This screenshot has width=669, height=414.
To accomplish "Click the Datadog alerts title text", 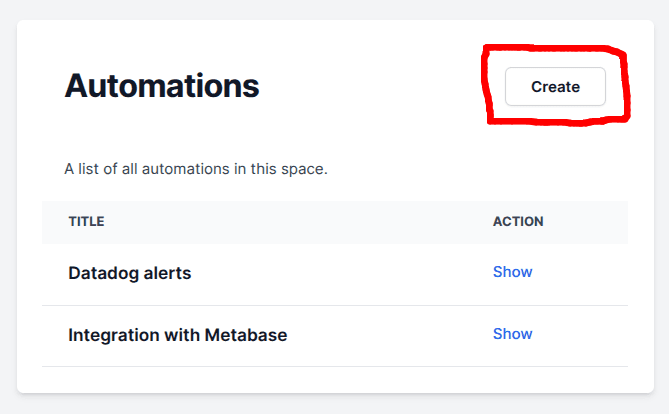I will (129, 273).
